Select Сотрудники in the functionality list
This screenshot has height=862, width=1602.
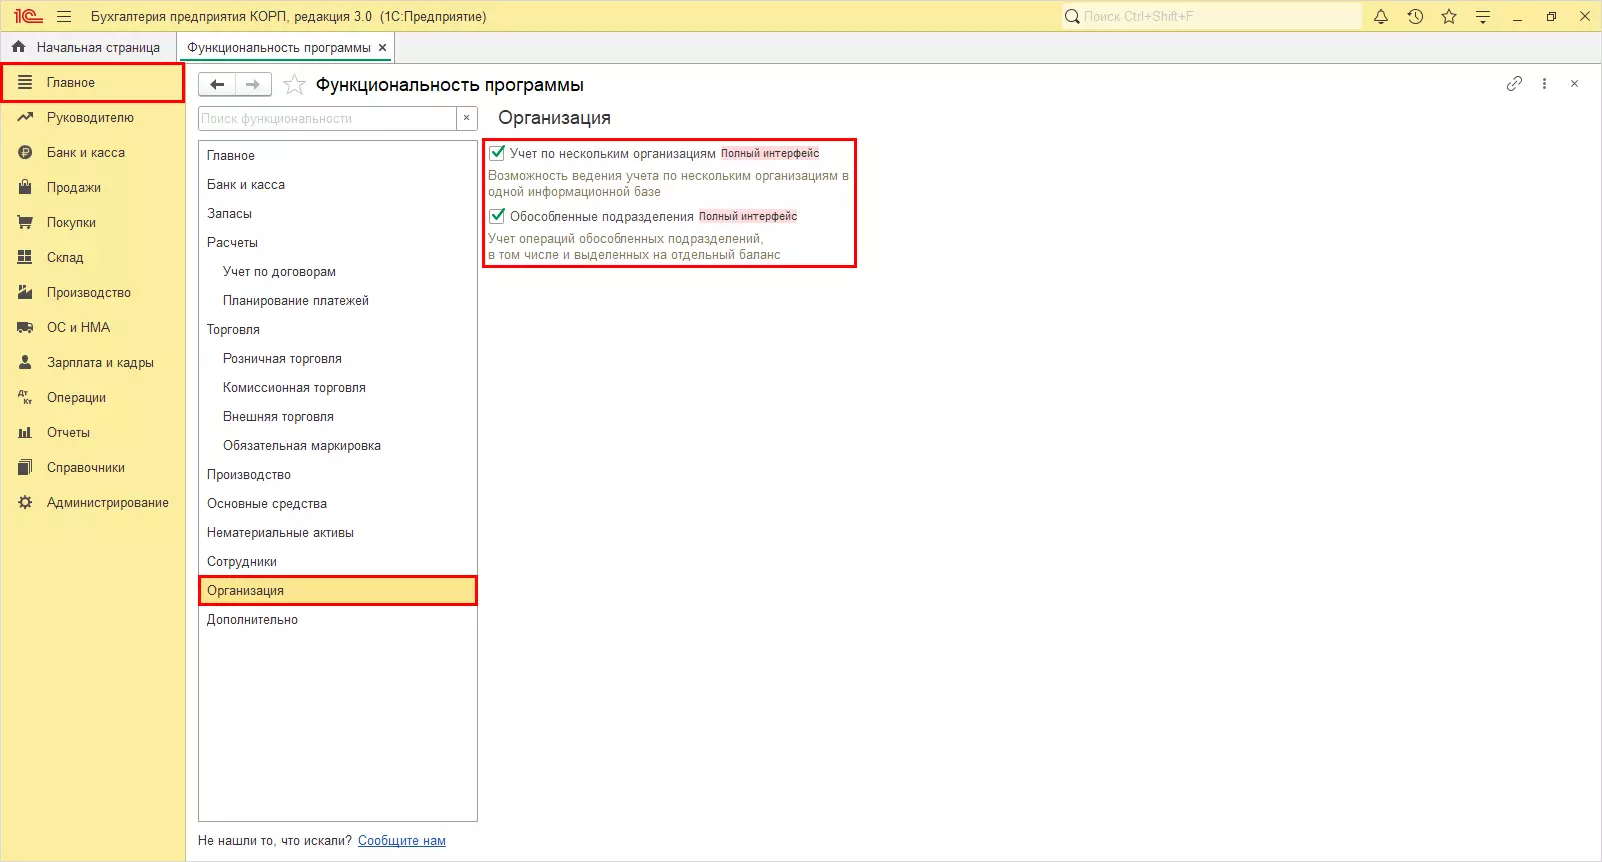click(338, 562)
